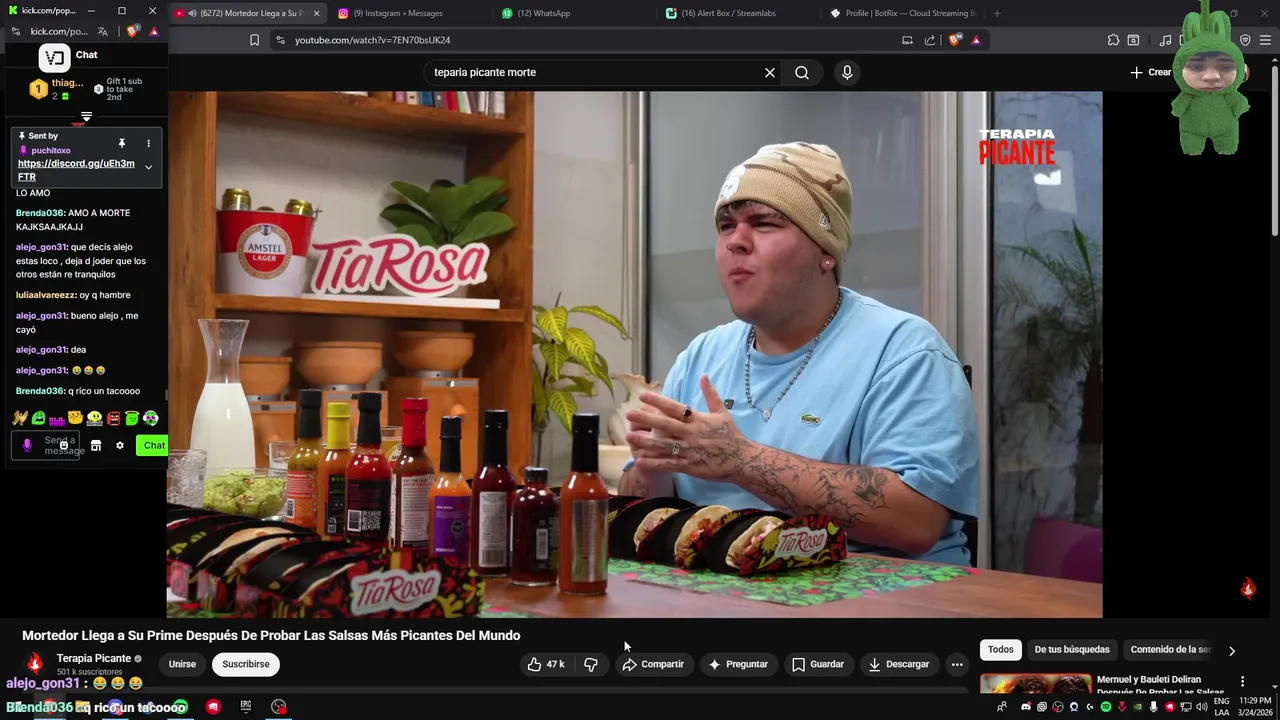The height and width of the screenshot is (720, 1280).
Task: Switch to BotRix Profile tab
Action: [902, 13]
